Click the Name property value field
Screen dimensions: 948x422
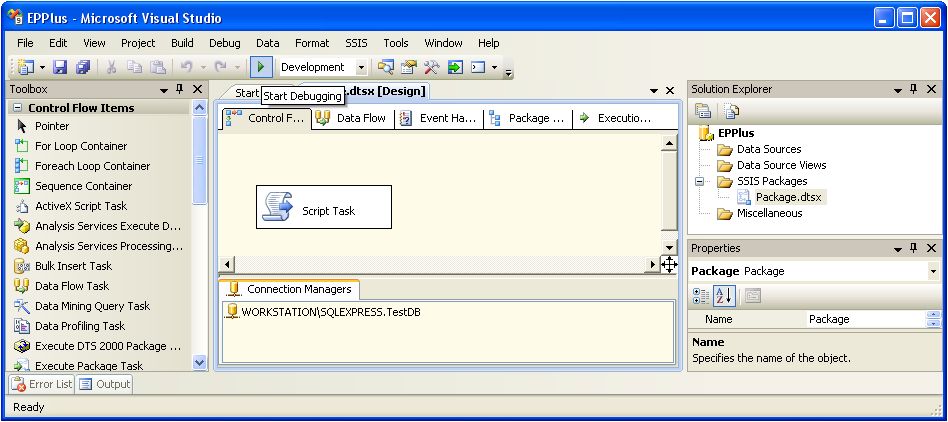pos(866,319)
